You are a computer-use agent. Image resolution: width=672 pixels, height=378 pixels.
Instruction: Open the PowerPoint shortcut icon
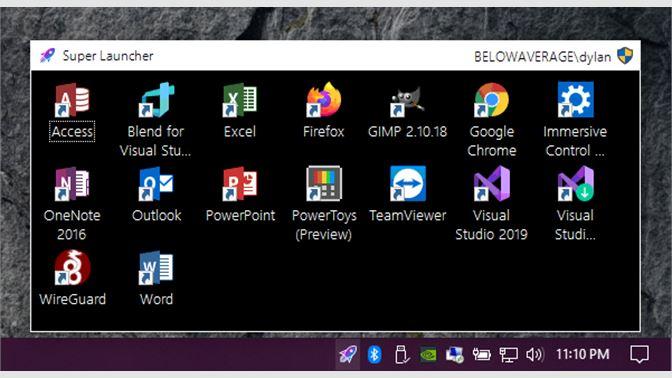click(x=240, y=184)
